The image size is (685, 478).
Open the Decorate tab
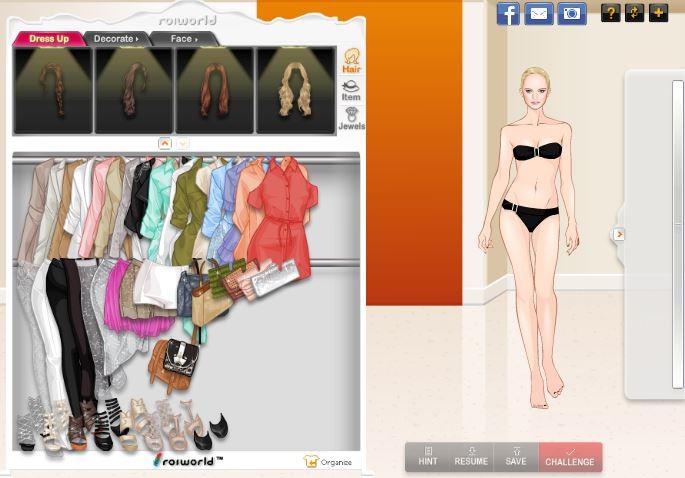pyautogui.click(x=116, y=39)
